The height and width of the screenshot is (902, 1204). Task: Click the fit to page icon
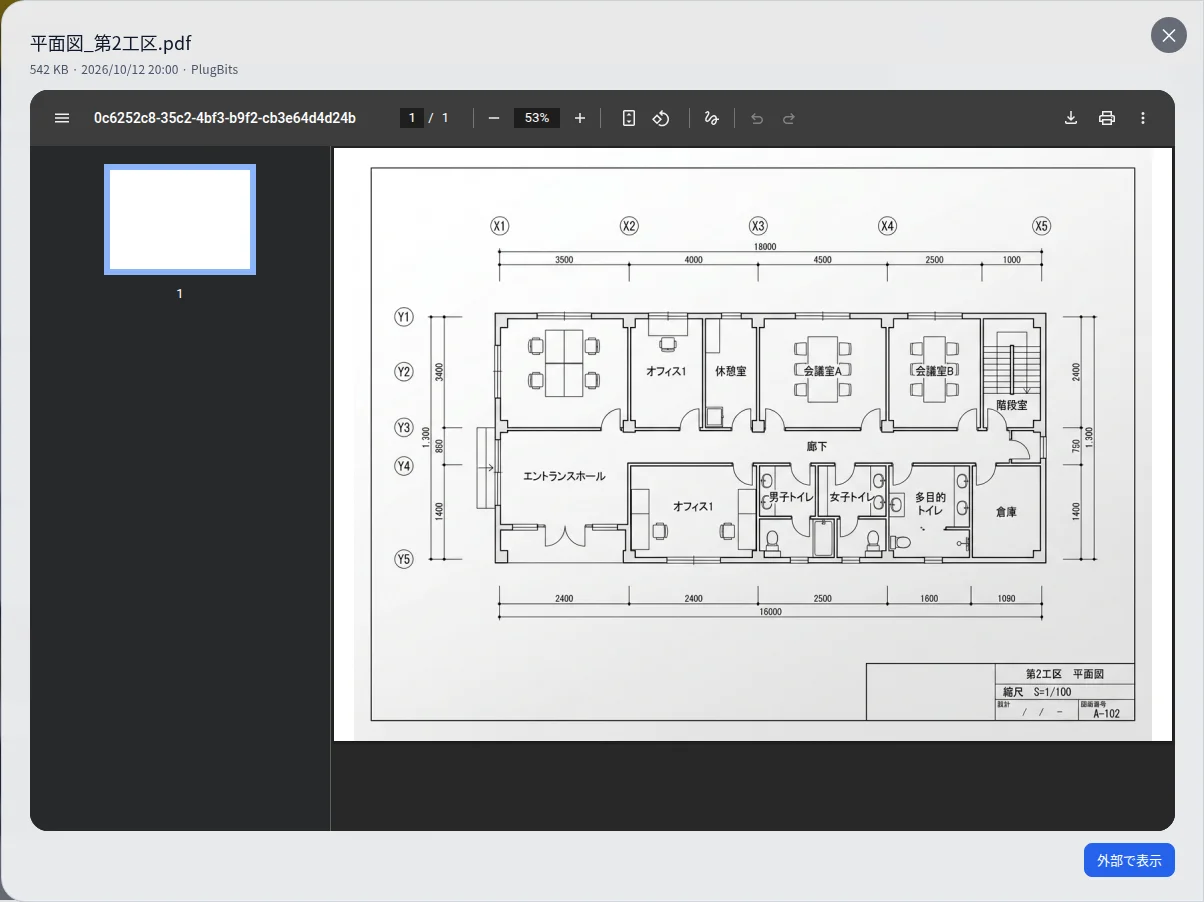(x=629, y=118)
